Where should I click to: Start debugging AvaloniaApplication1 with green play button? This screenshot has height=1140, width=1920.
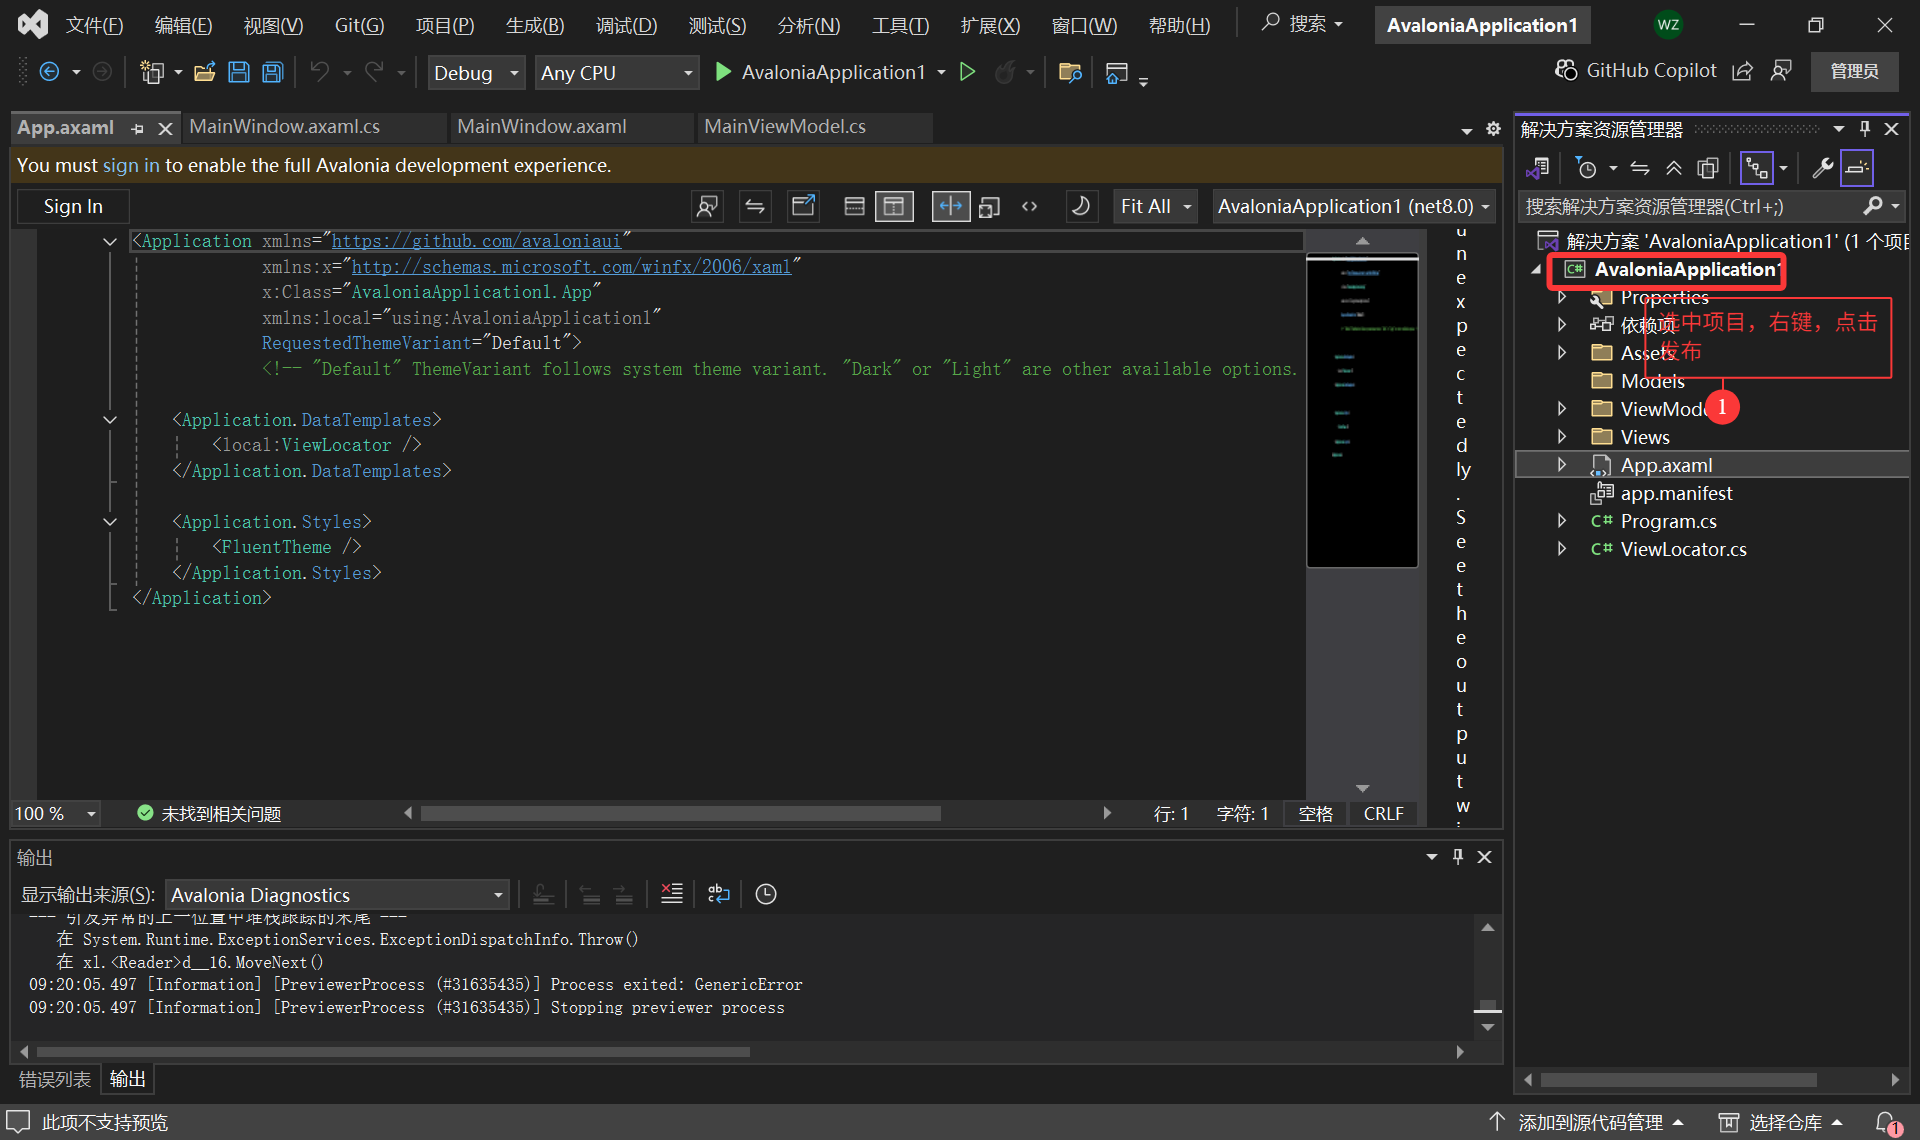723,72
